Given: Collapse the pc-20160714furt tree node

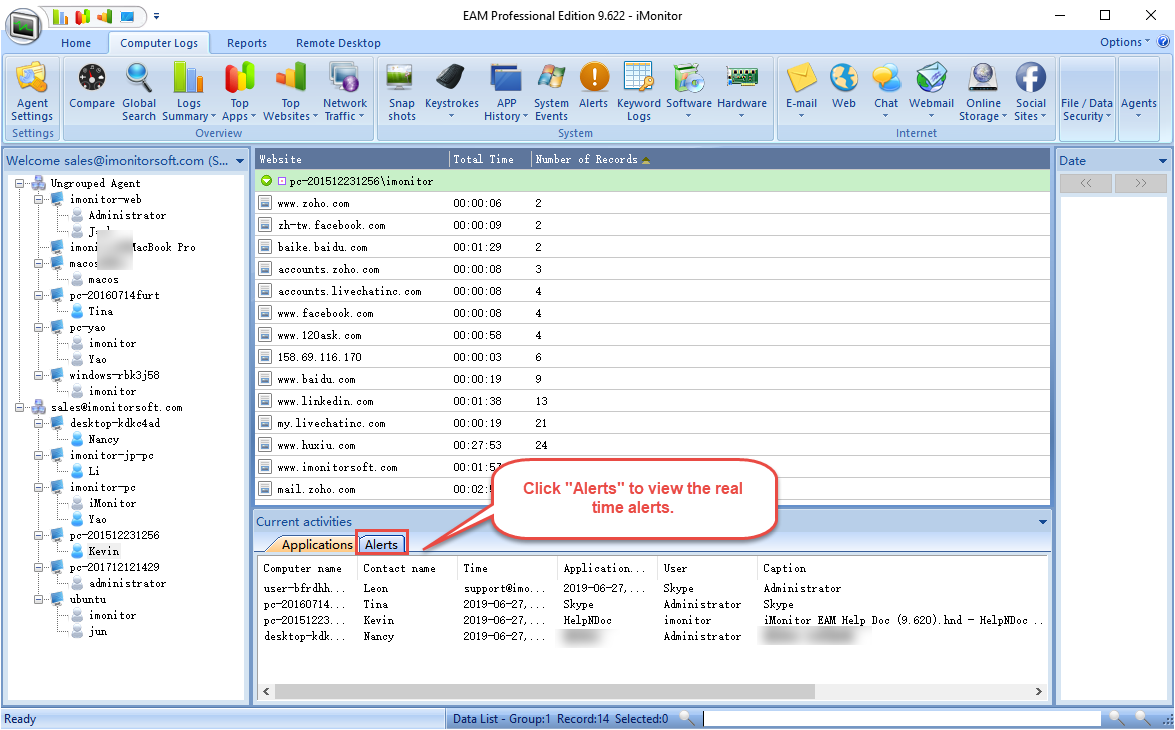Looking at the screenshot, I should pyautogui.click(x=38, y=295).
